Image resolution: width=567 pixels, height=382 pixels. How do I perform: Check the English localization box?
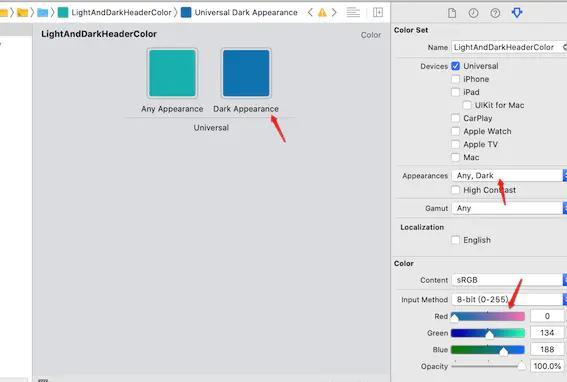tap(456, 240)
